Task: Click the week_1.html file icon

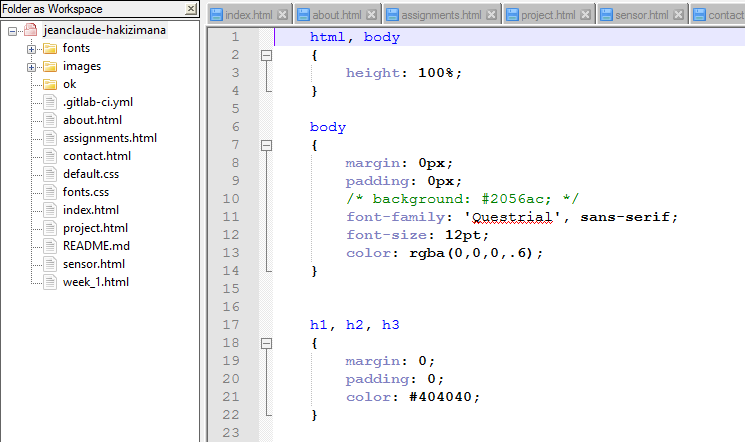Action: tap(50, 283)
